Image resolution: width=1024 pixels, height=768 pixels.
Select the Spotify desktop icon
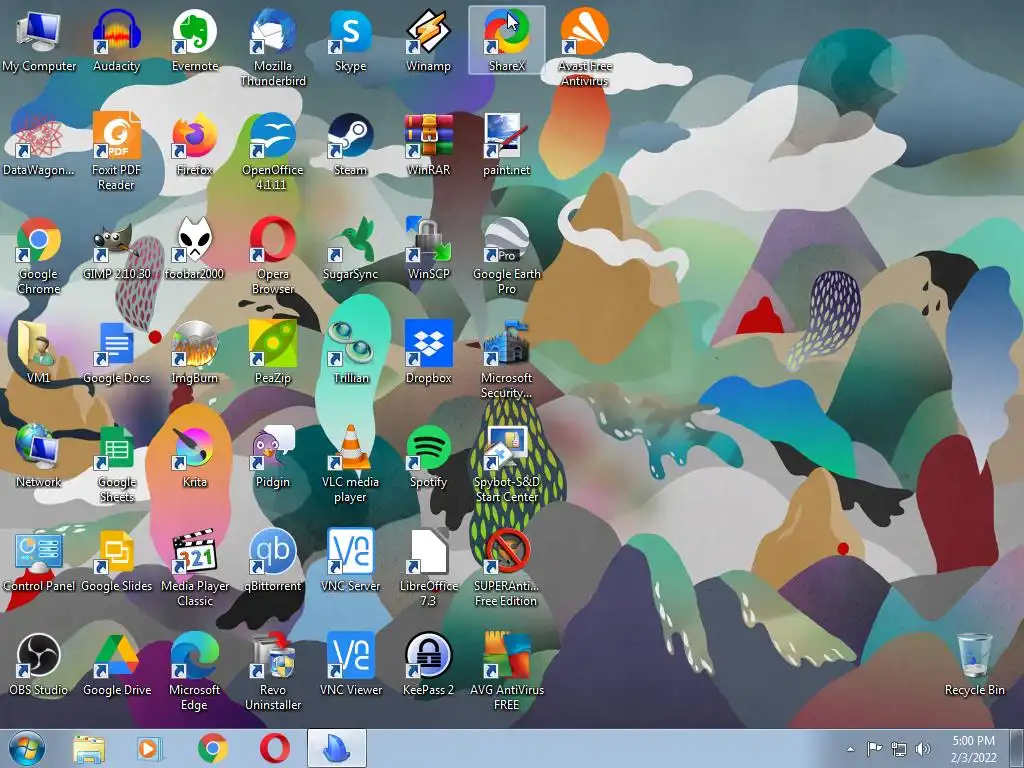(x=428, y=456)
